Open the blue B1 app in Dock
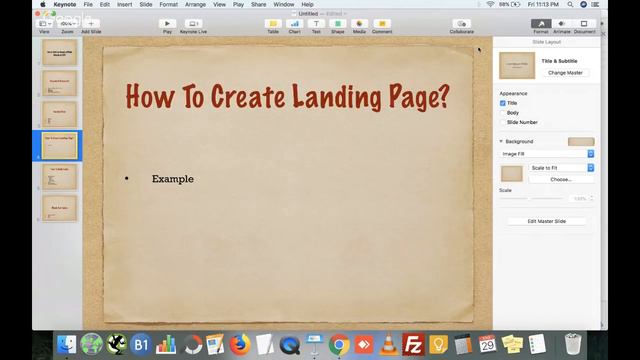The width and height of the screenshot is (640, 360). [x=141, y=345]
